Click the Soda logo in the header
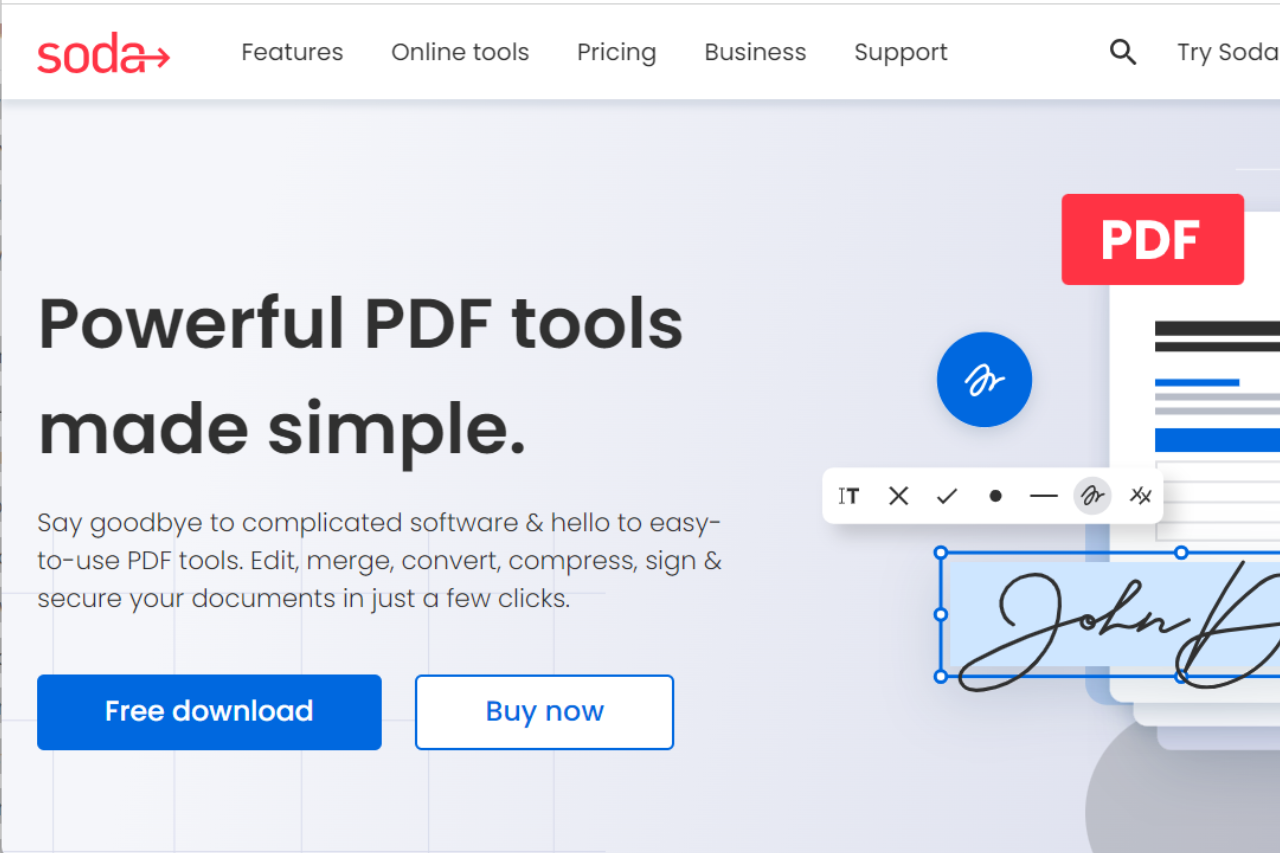The height and width of the screenshot is (853, 1280). 104,53
